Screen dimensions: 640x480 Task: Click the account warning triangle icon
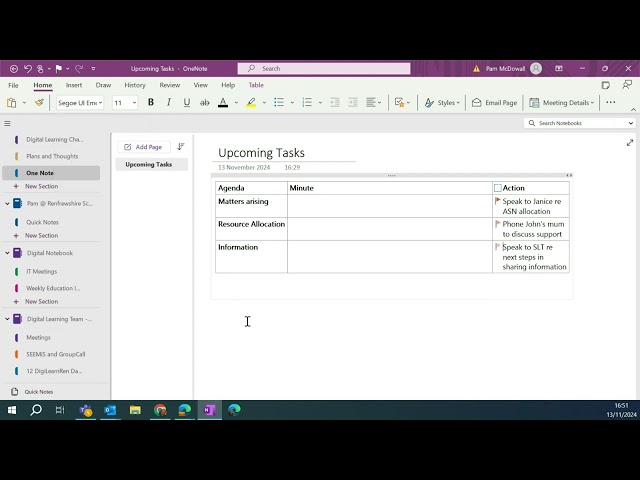click(476, 69)
